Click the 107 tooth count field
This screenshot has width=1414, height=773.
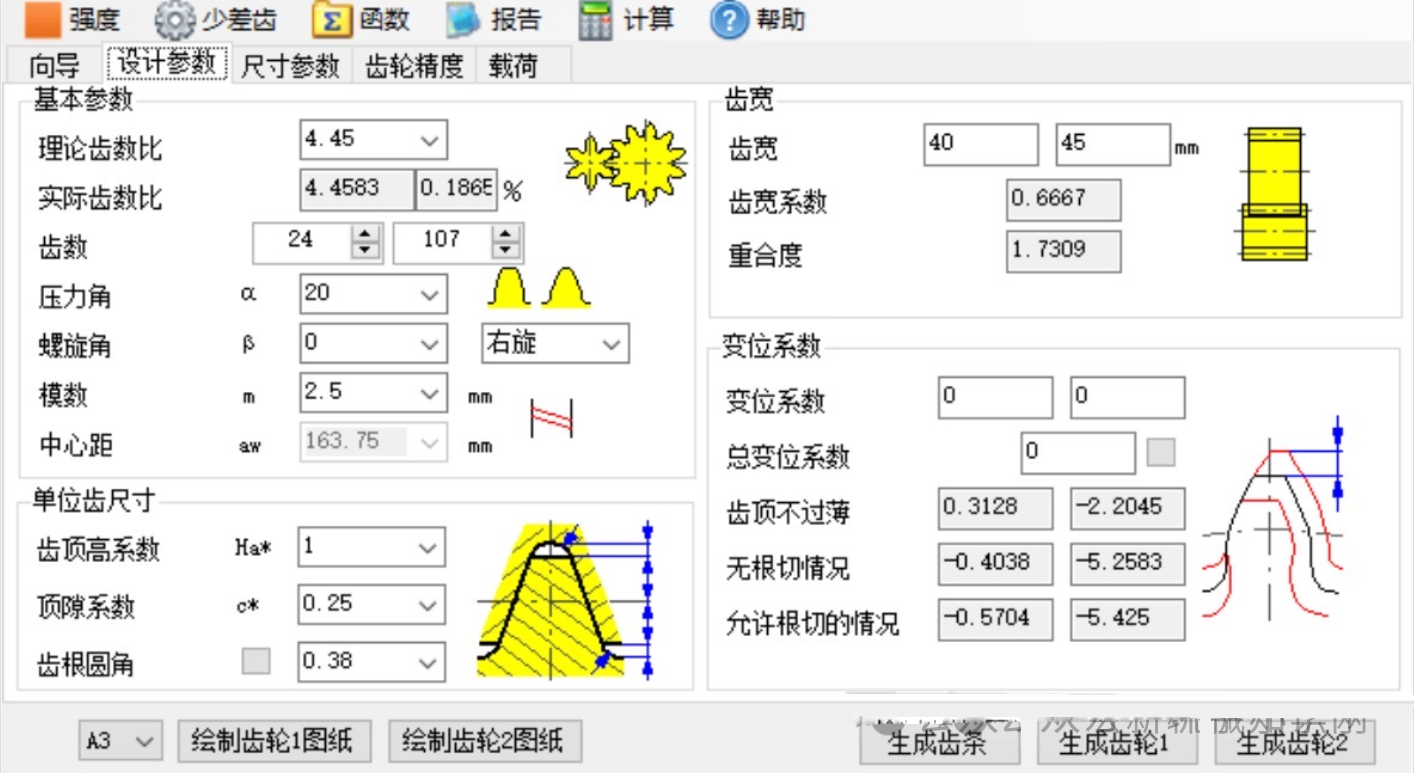point(444,242)
